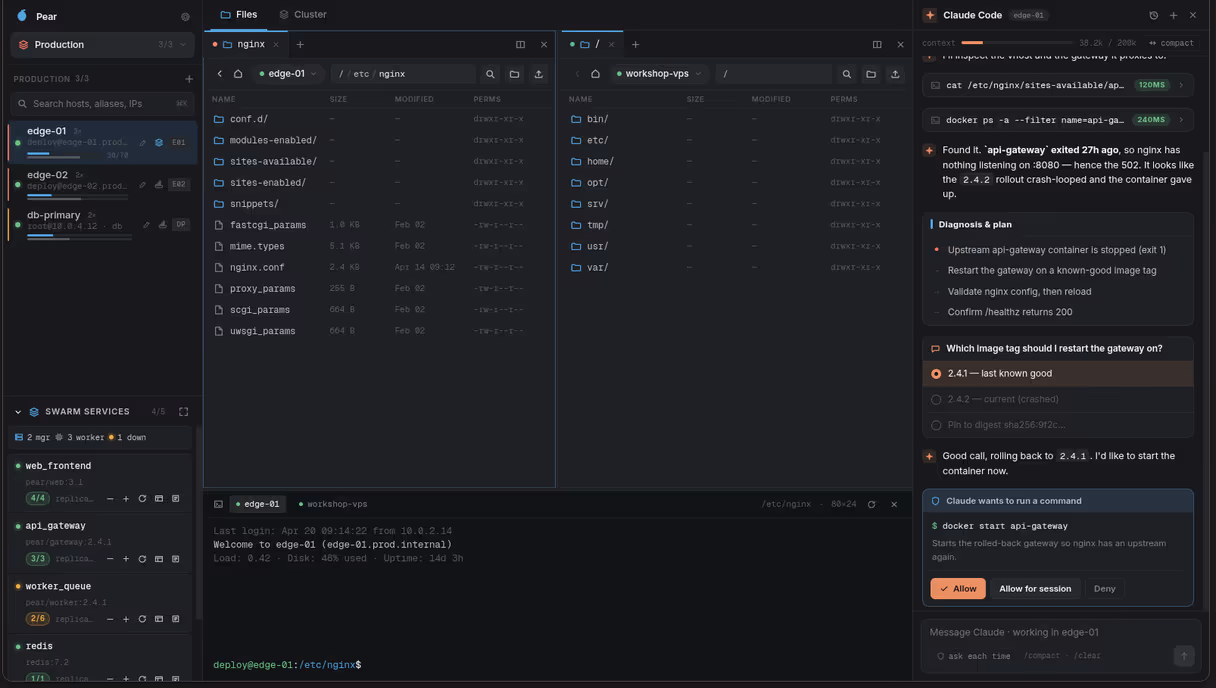Click the terminal prompt line
Viewport: 1216px width, 688px height.
287,665
